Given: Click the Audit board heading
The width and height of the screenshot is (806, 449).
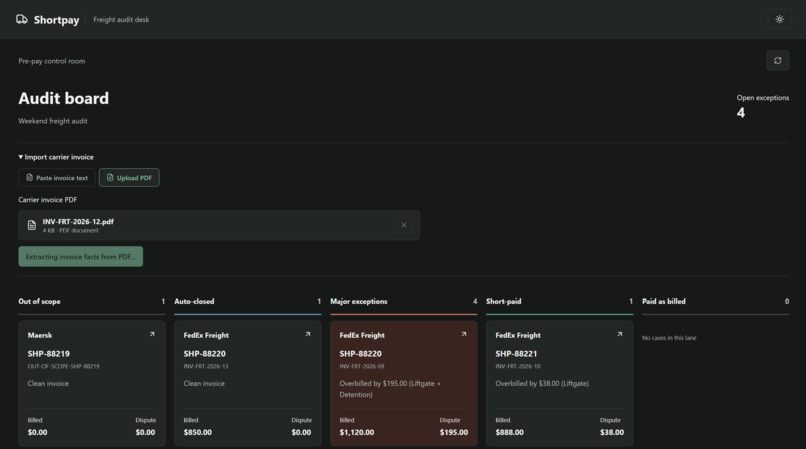Looking at the screenshot, I should tap(64, 98).
